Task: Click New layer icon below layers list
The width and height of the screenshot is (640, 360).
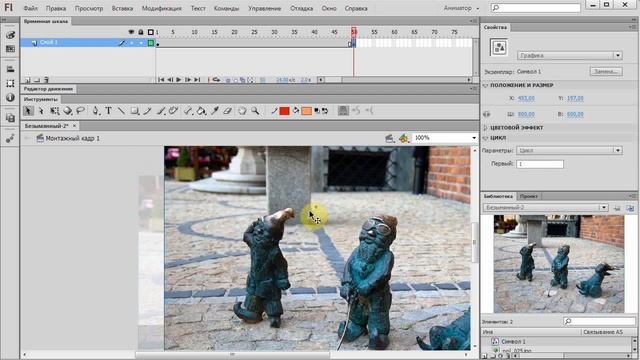Action: [x=27, y=80]
